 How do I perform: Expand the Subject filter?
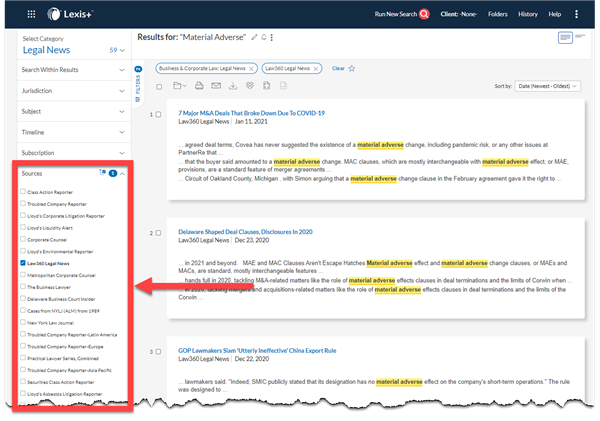coord(73,111)
